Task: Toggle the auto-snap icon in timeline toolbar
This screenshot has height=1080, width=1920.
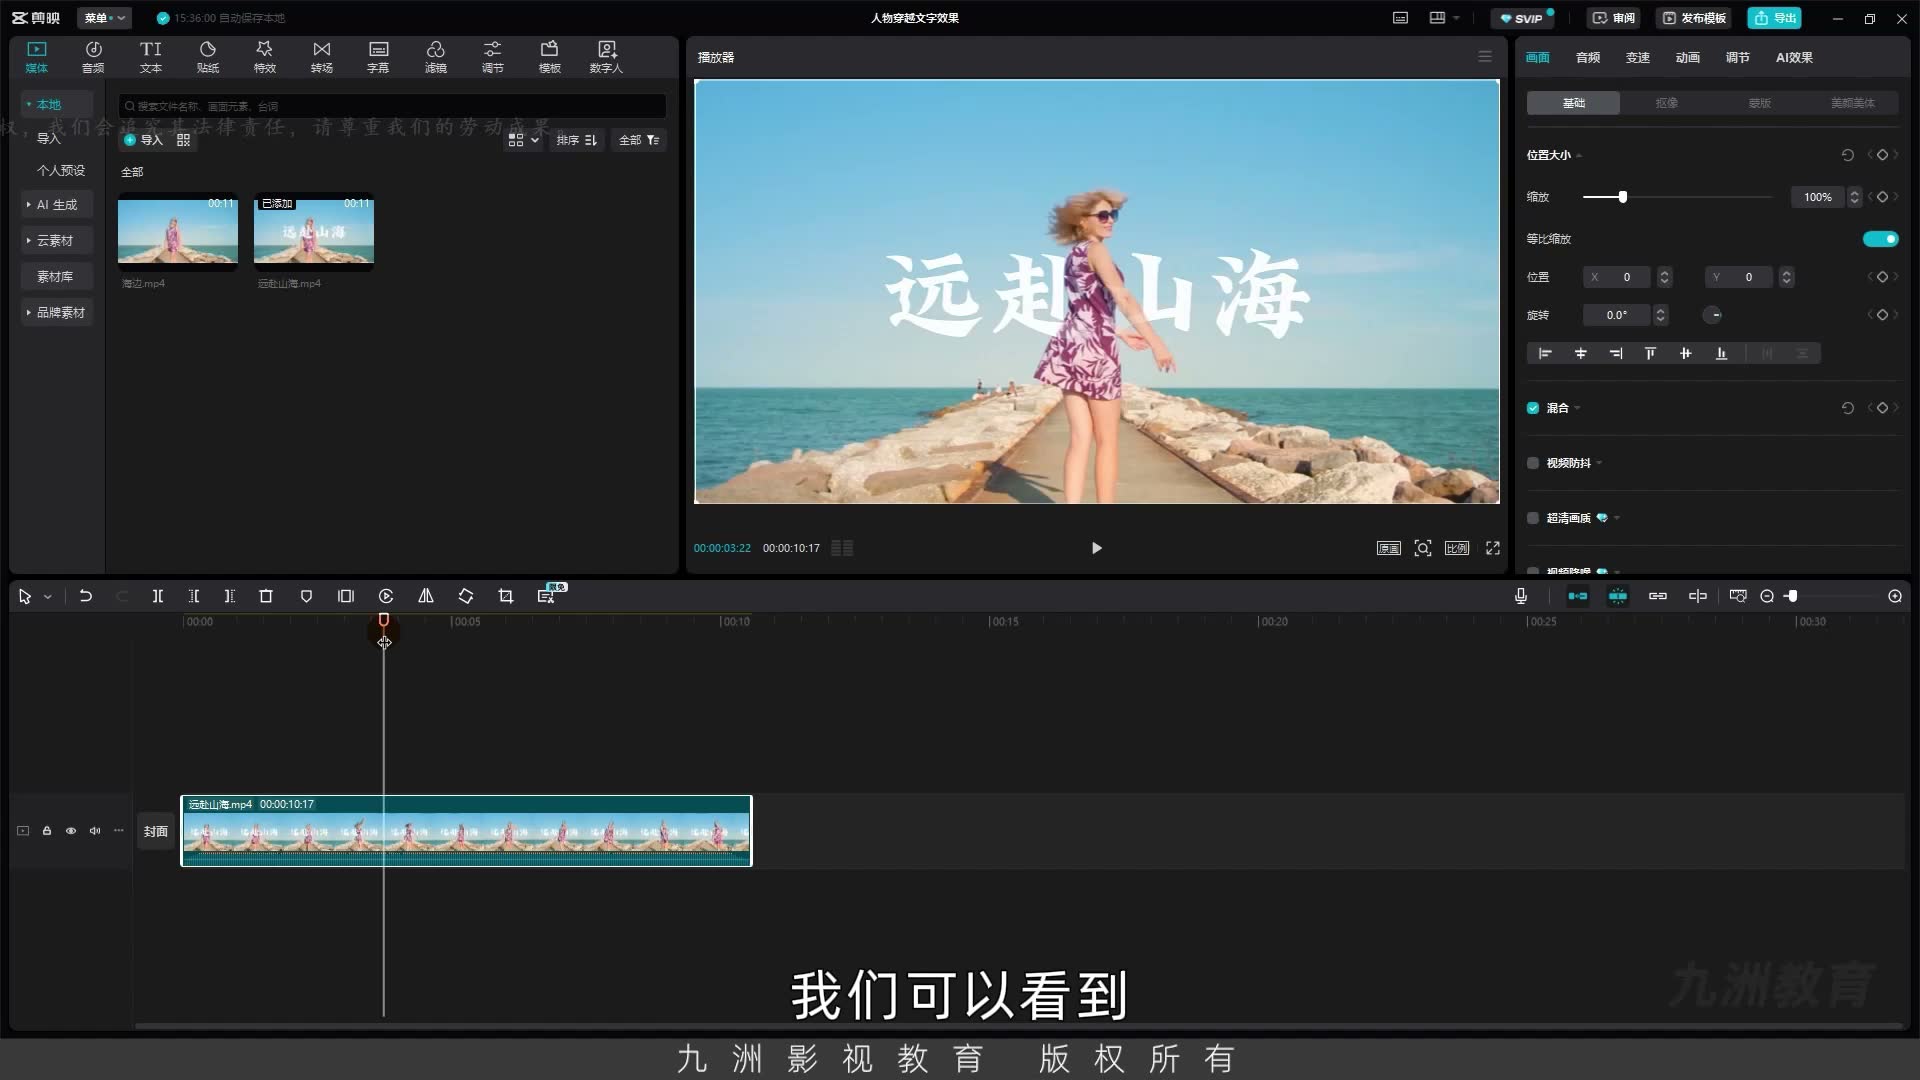Action: 1618,596
